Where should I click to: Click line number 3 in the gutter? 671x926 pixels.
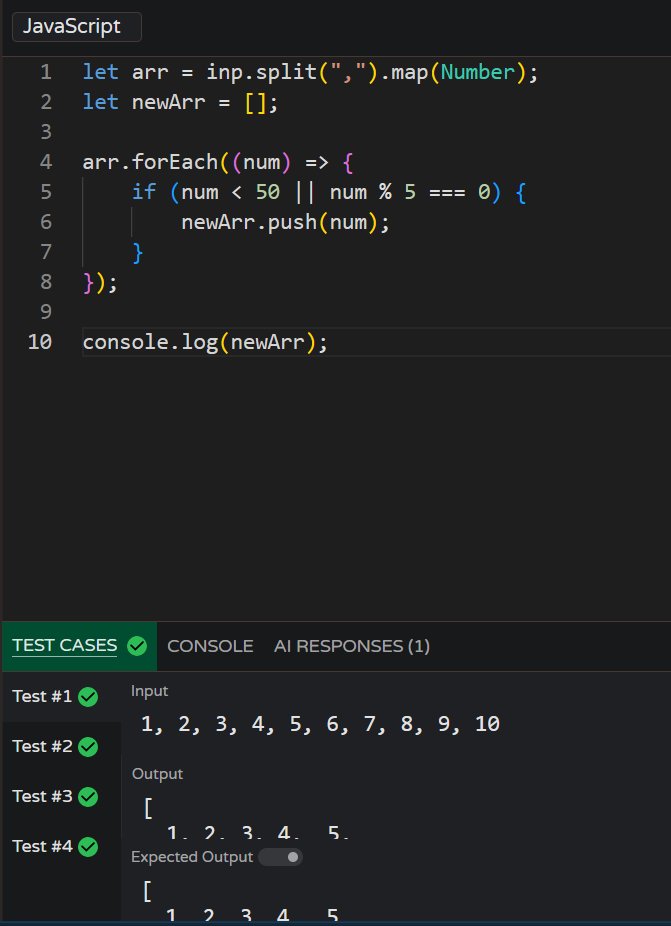[x=45, y=132]
